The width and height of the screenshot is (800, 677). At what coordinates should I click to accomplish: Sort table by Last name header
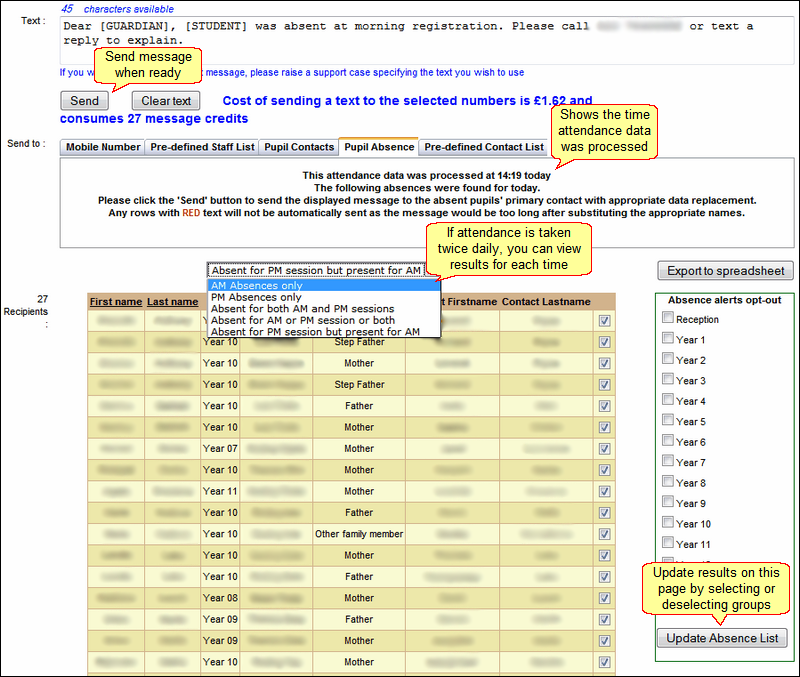coord(172,302)
